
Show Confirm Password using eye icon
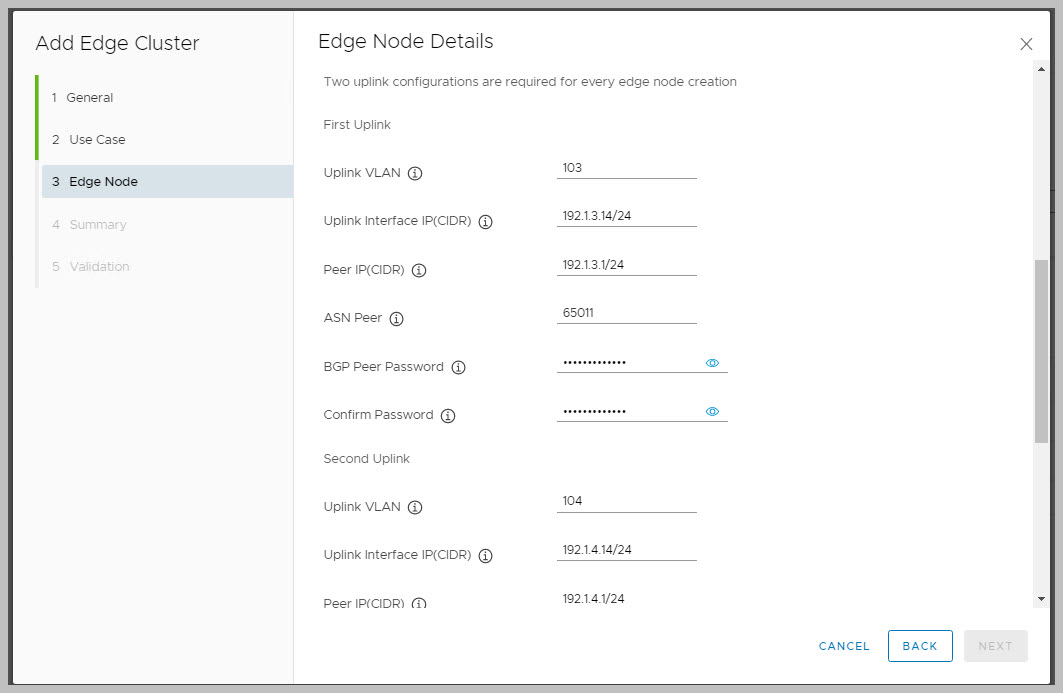pyautogui.click(x=712, y=411)
